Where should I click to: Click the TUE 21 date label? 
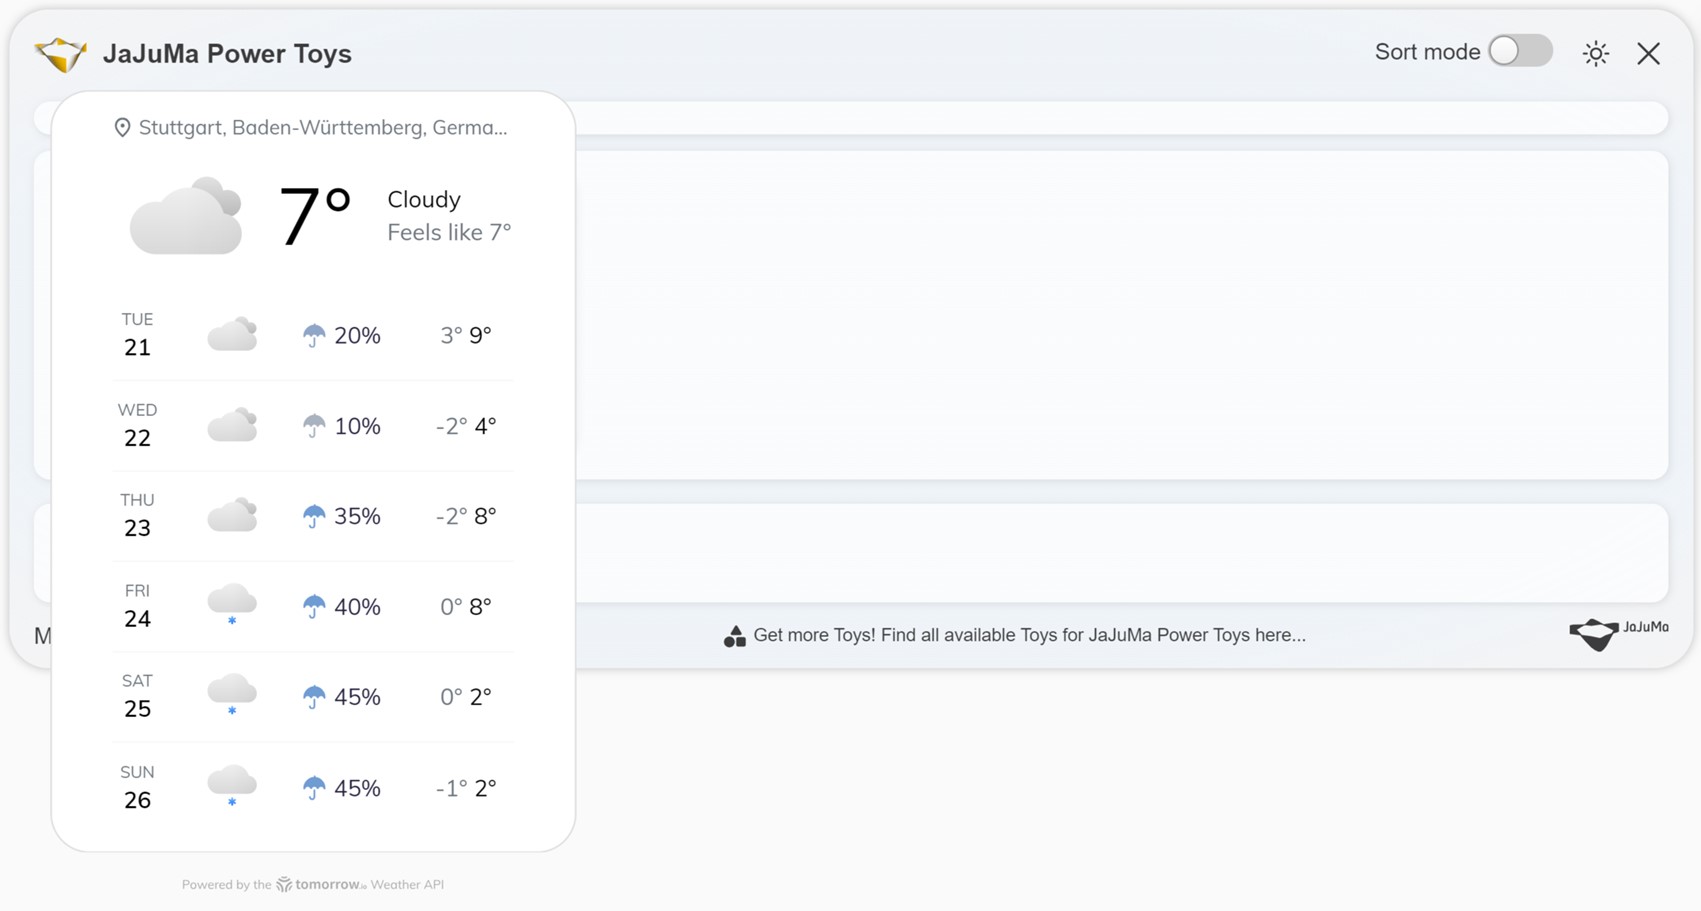(x=137, y=335)
